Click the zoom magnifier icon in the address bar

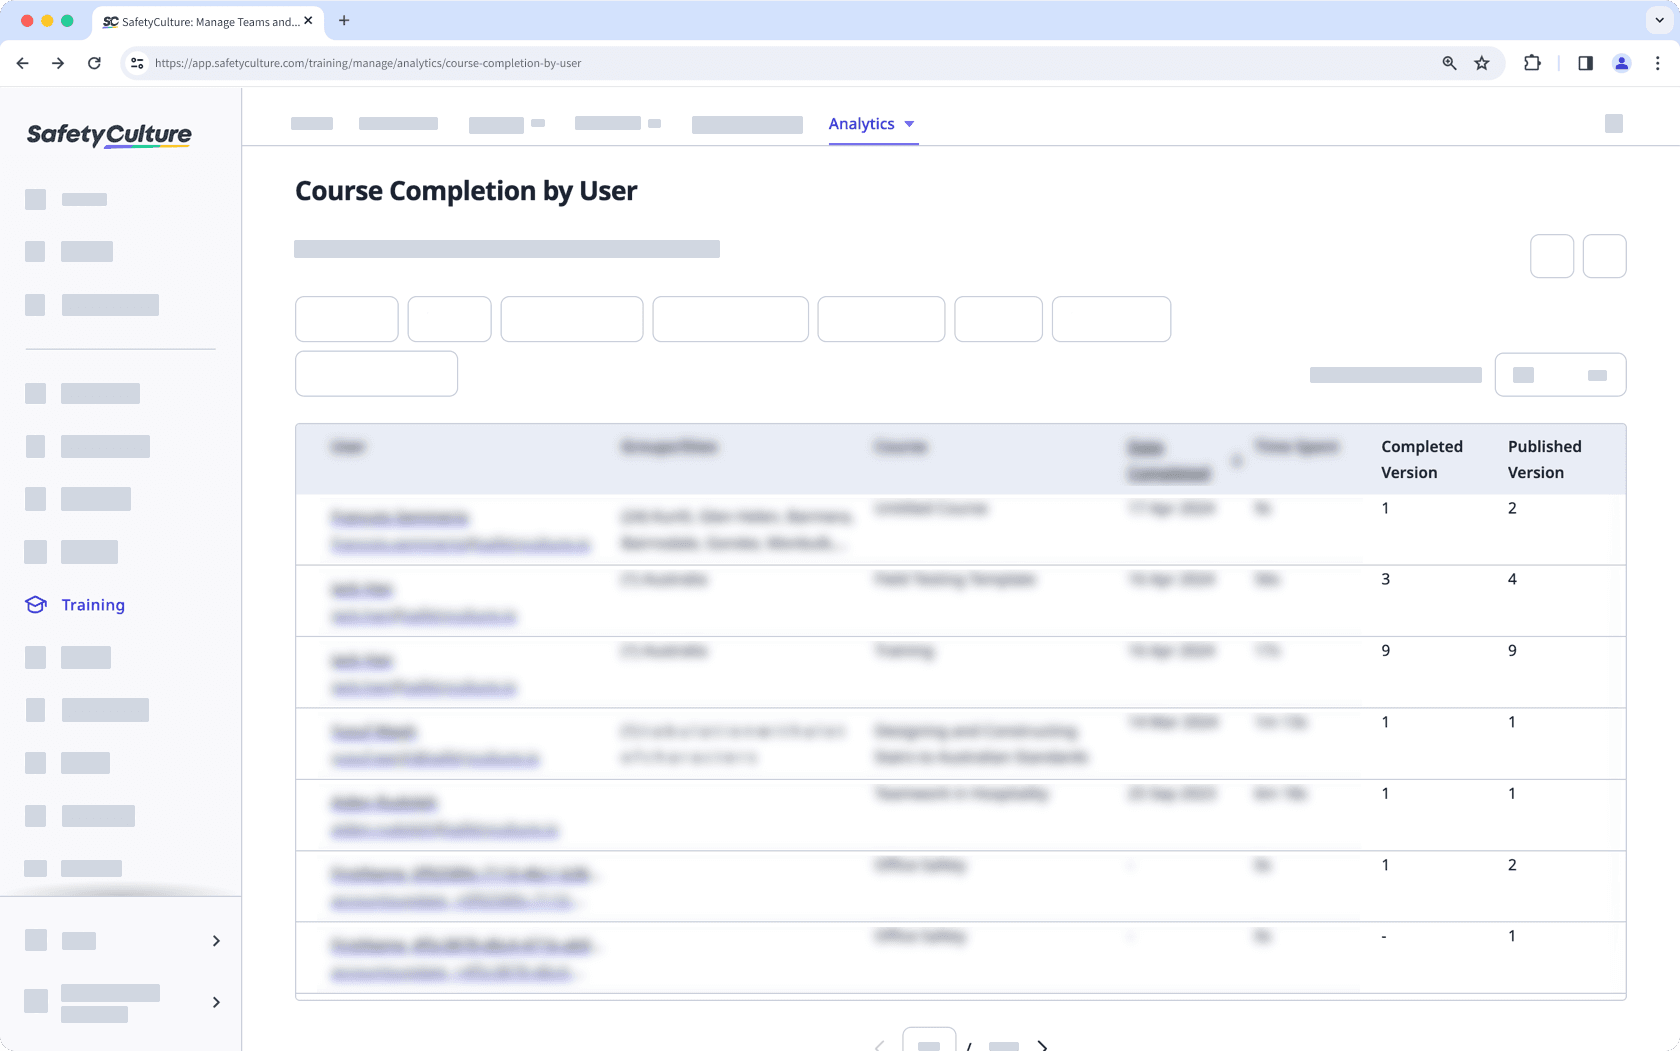click(x=1448, y=62)
